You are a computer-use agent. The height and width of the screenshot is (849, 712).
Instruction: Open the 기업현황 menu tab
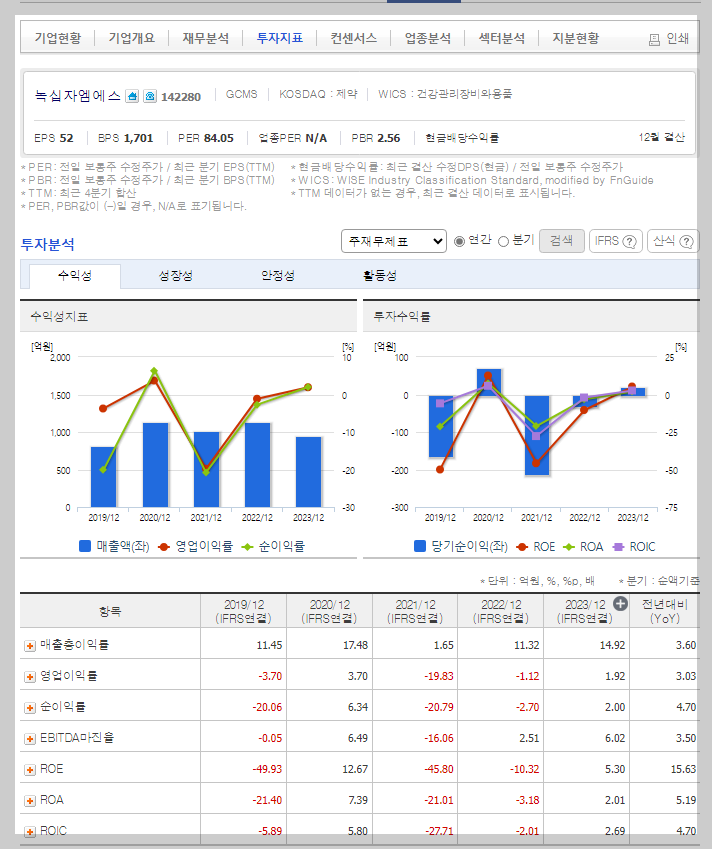click(58, 38)
